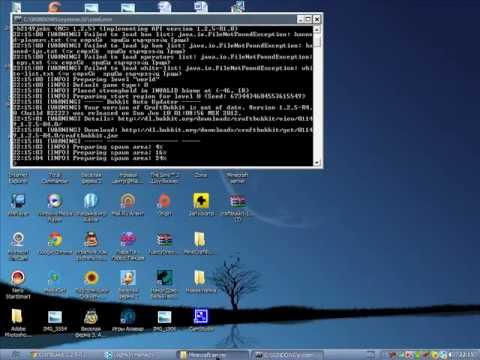Select the cartoon boy with arrow game icon

(x=128, y=277)
